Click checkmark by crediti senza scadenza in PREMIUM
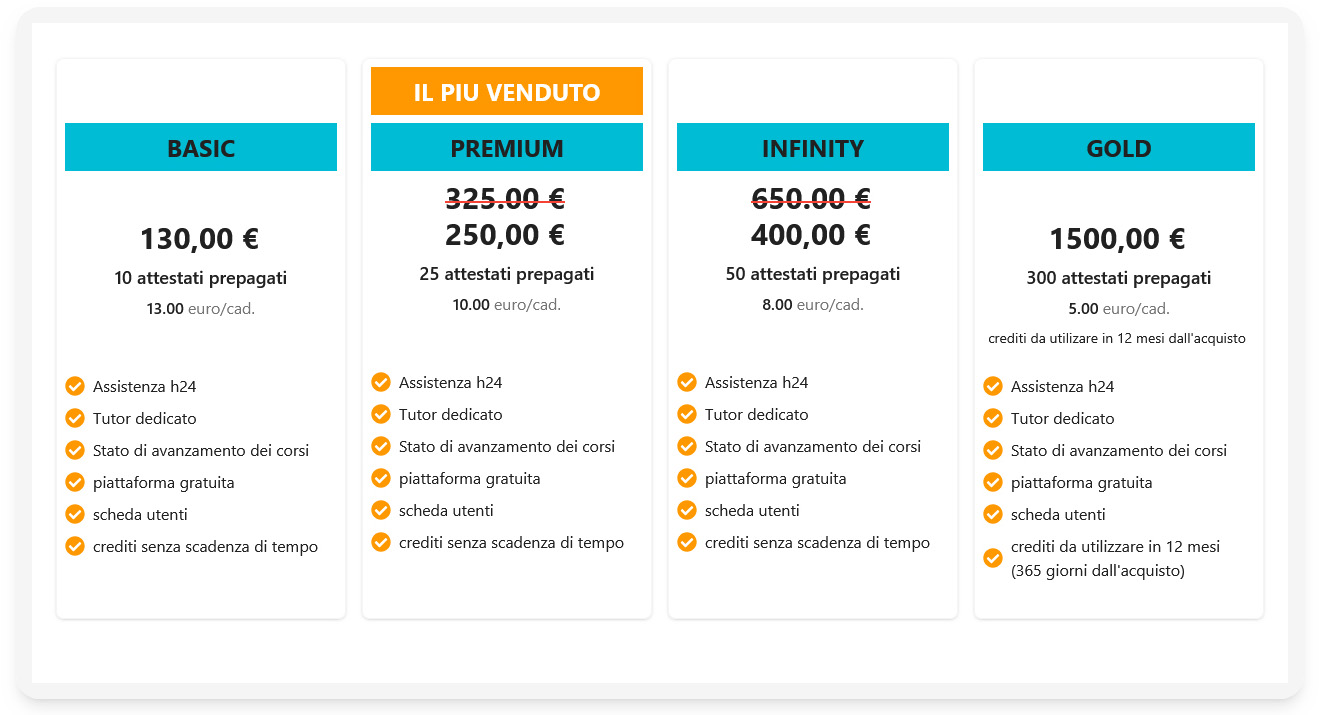Image resolution: width=1320 pixels, height=715 pixels. pos(381,542)
